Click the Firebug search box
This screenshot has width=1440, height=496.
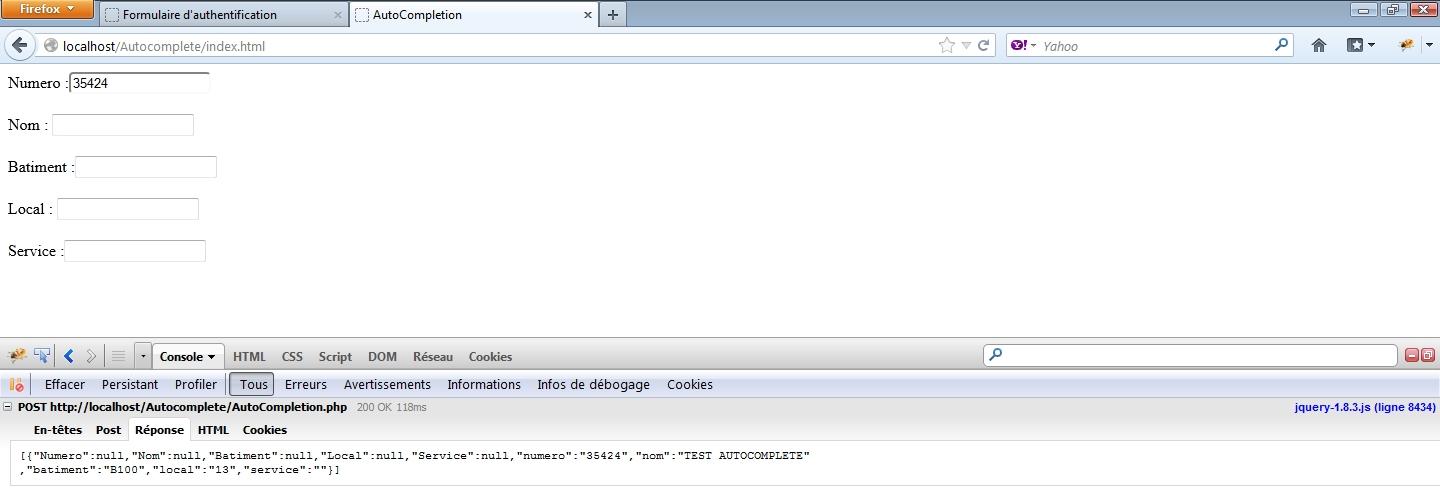(x=1190, y=356)
